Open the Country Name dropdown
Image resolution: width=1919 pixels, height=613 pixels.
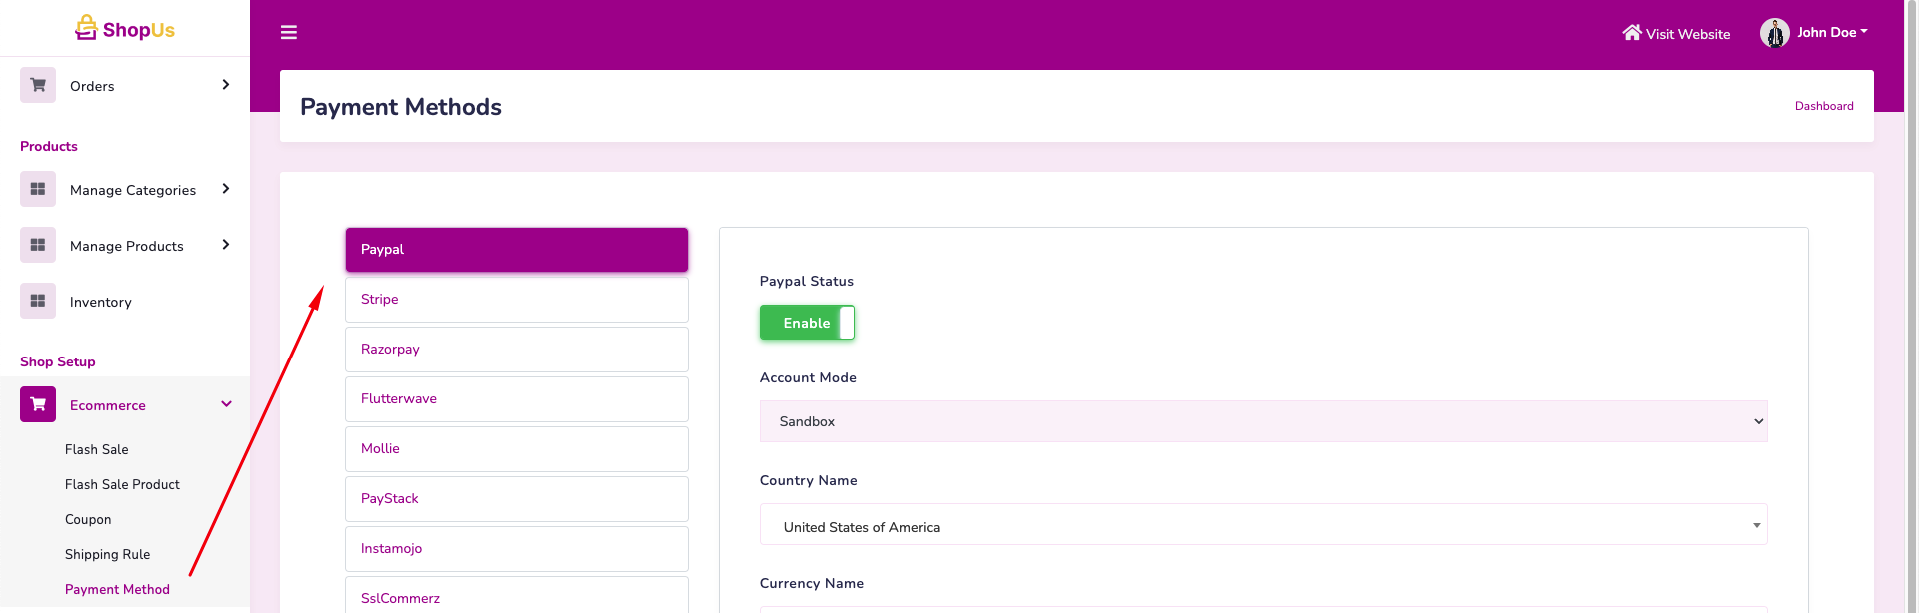coord(1263,525)
